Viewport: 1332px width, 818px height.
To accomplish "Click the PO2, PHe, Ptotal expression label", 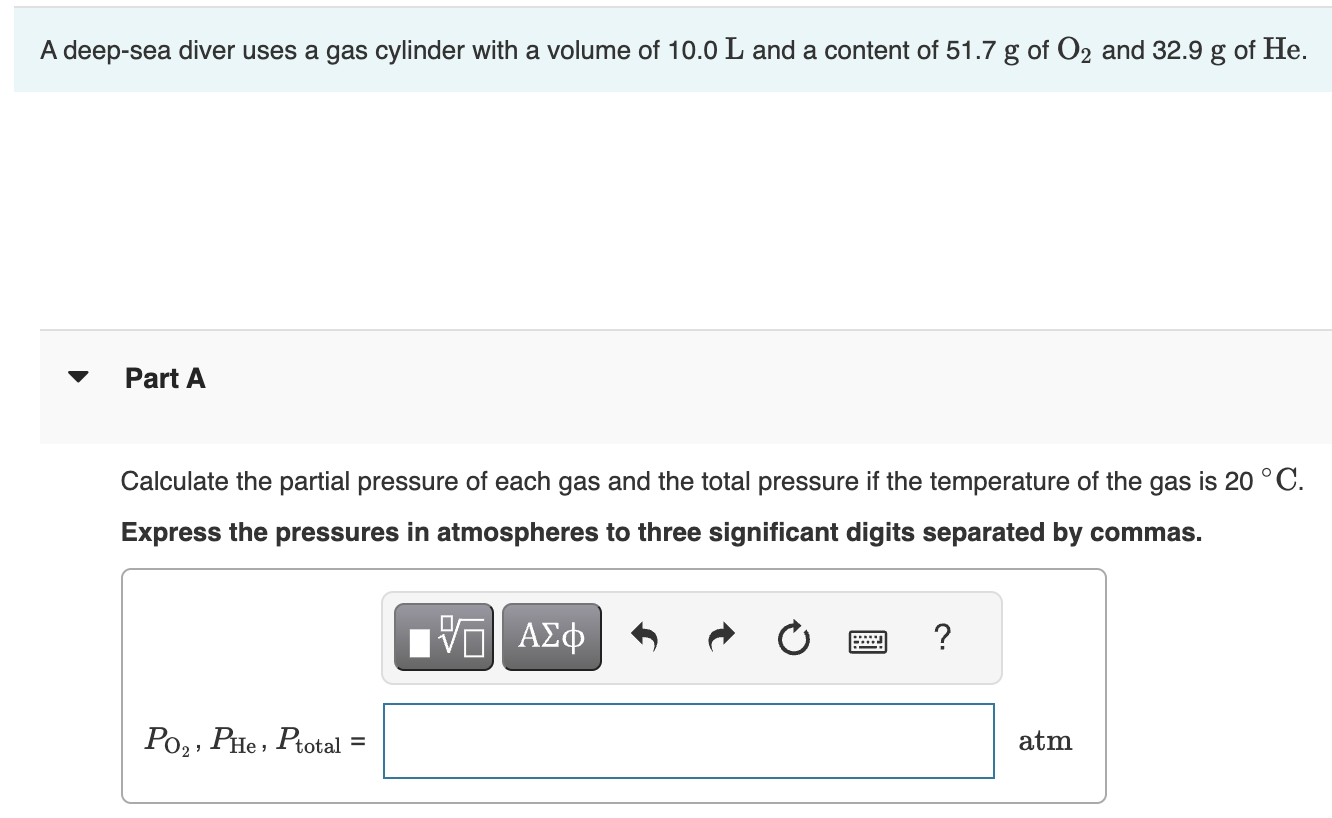I will tap(251, 740).
